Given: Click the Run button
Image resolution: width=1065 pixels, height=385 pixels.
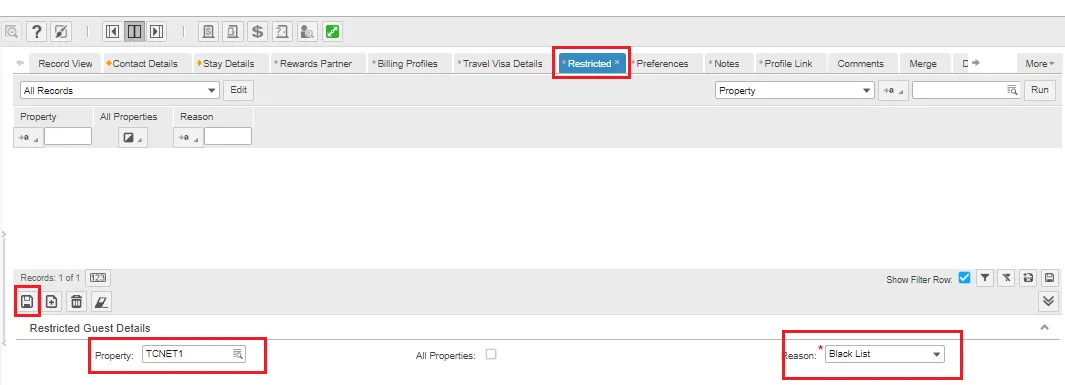Looking at the screenshot, I should click(x=1040, y=90).
